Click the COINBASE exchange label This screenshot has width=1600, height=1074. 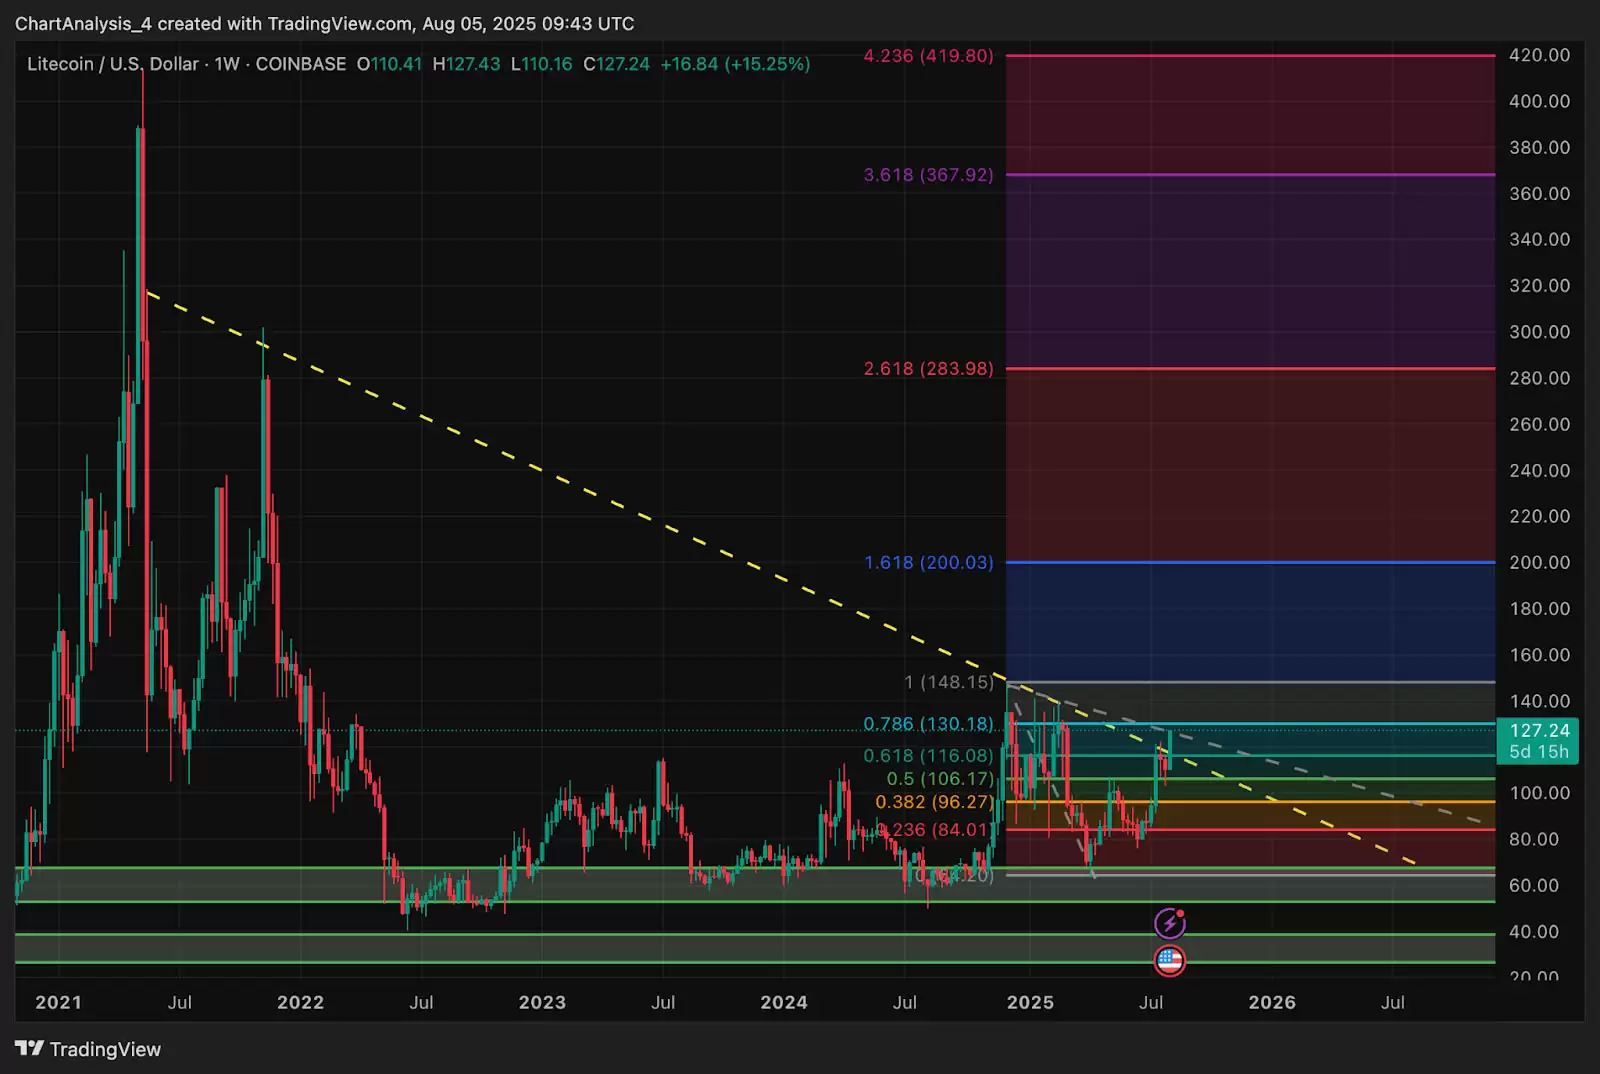click(x=300, y=64)
